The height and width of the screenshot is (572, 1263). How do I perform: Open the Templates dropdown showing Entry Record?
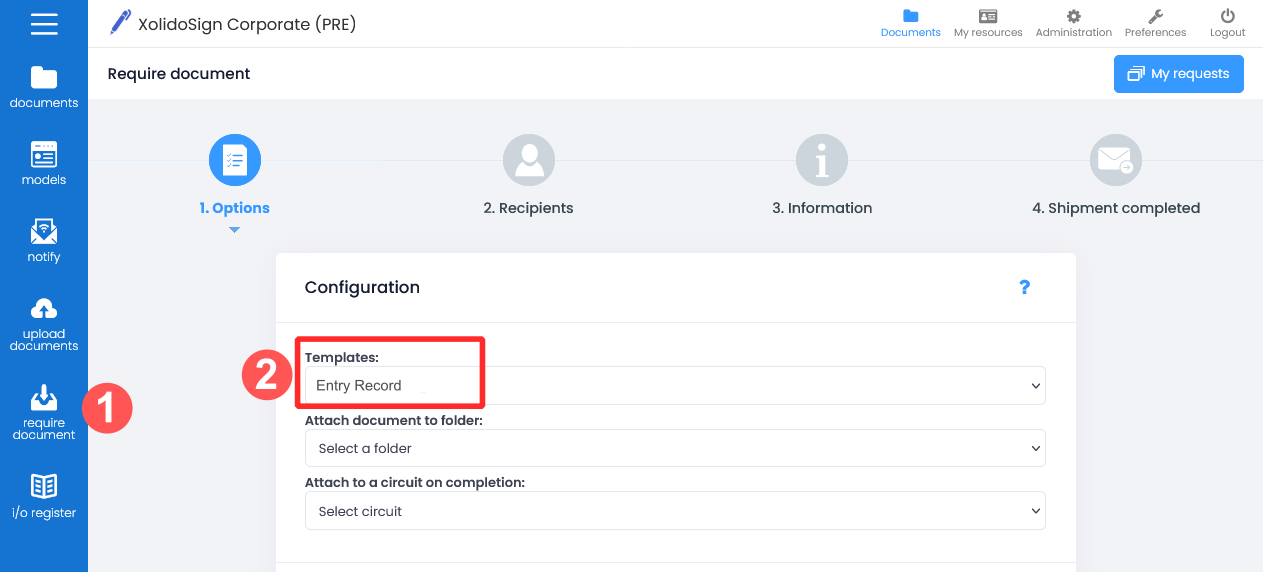pyautogui.click(x=675, y=385)
